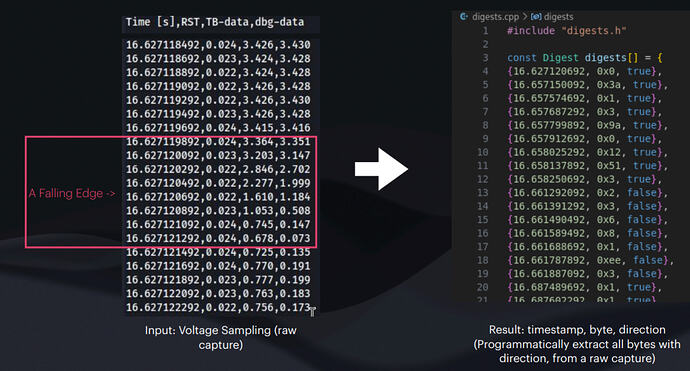Click code entry with byte 0x51
This screenshot has height=371, width=690.
(x=587, y=165)
